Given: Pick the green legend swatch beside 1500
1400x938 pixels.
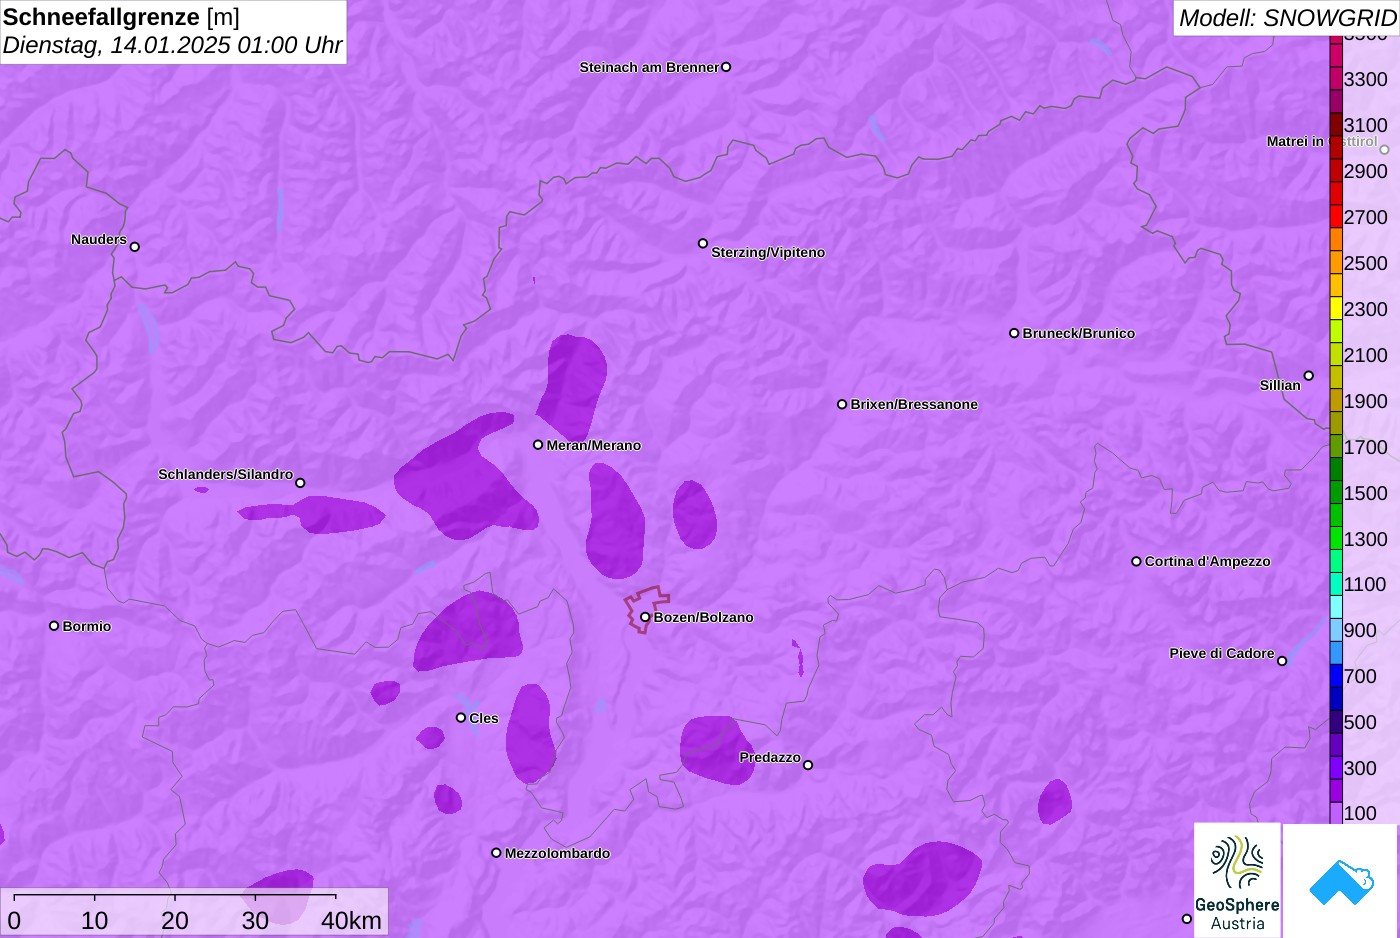Looking at the screenshot, I should pos(1336,493).
